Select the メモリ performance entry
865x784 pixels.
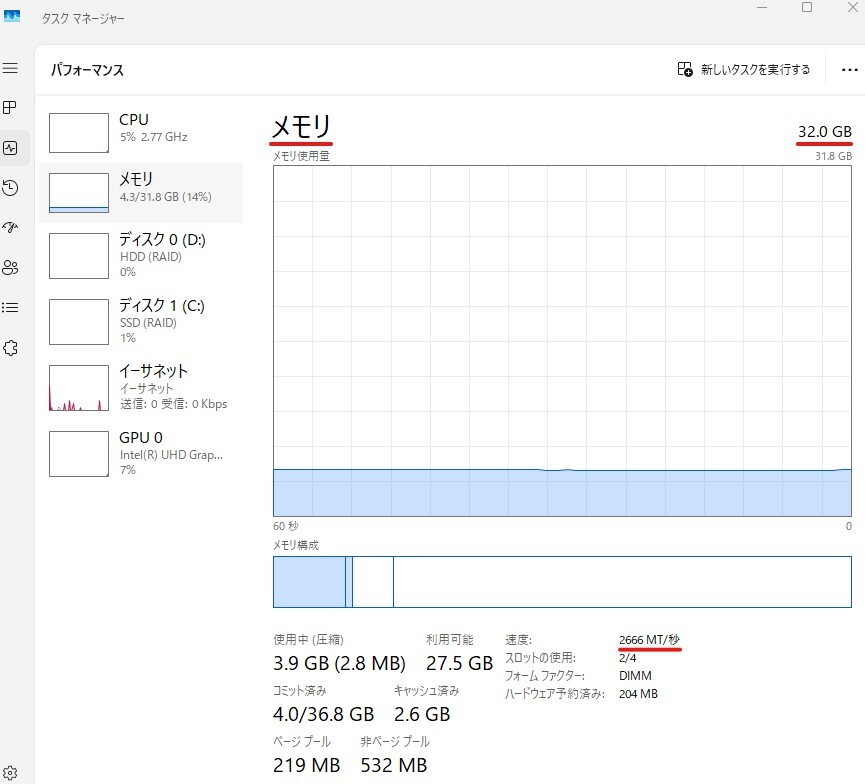[141, 193]
